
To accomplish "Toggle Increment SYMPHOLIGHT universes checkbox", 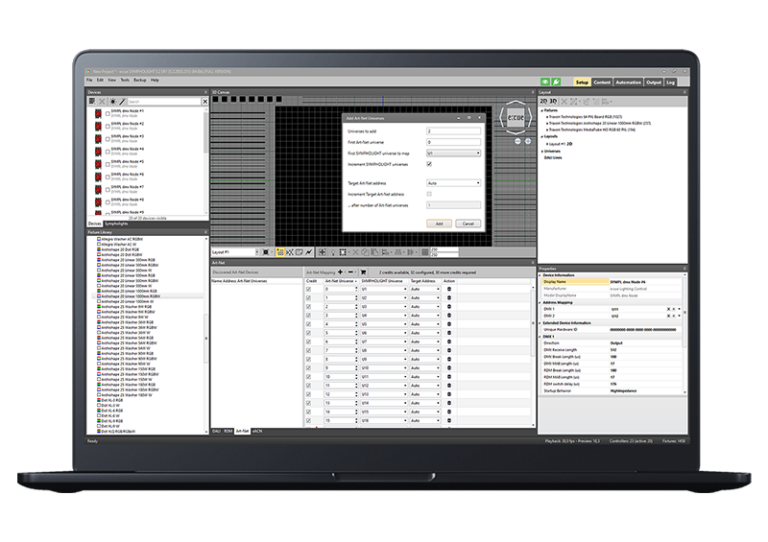I will point(429,163).
